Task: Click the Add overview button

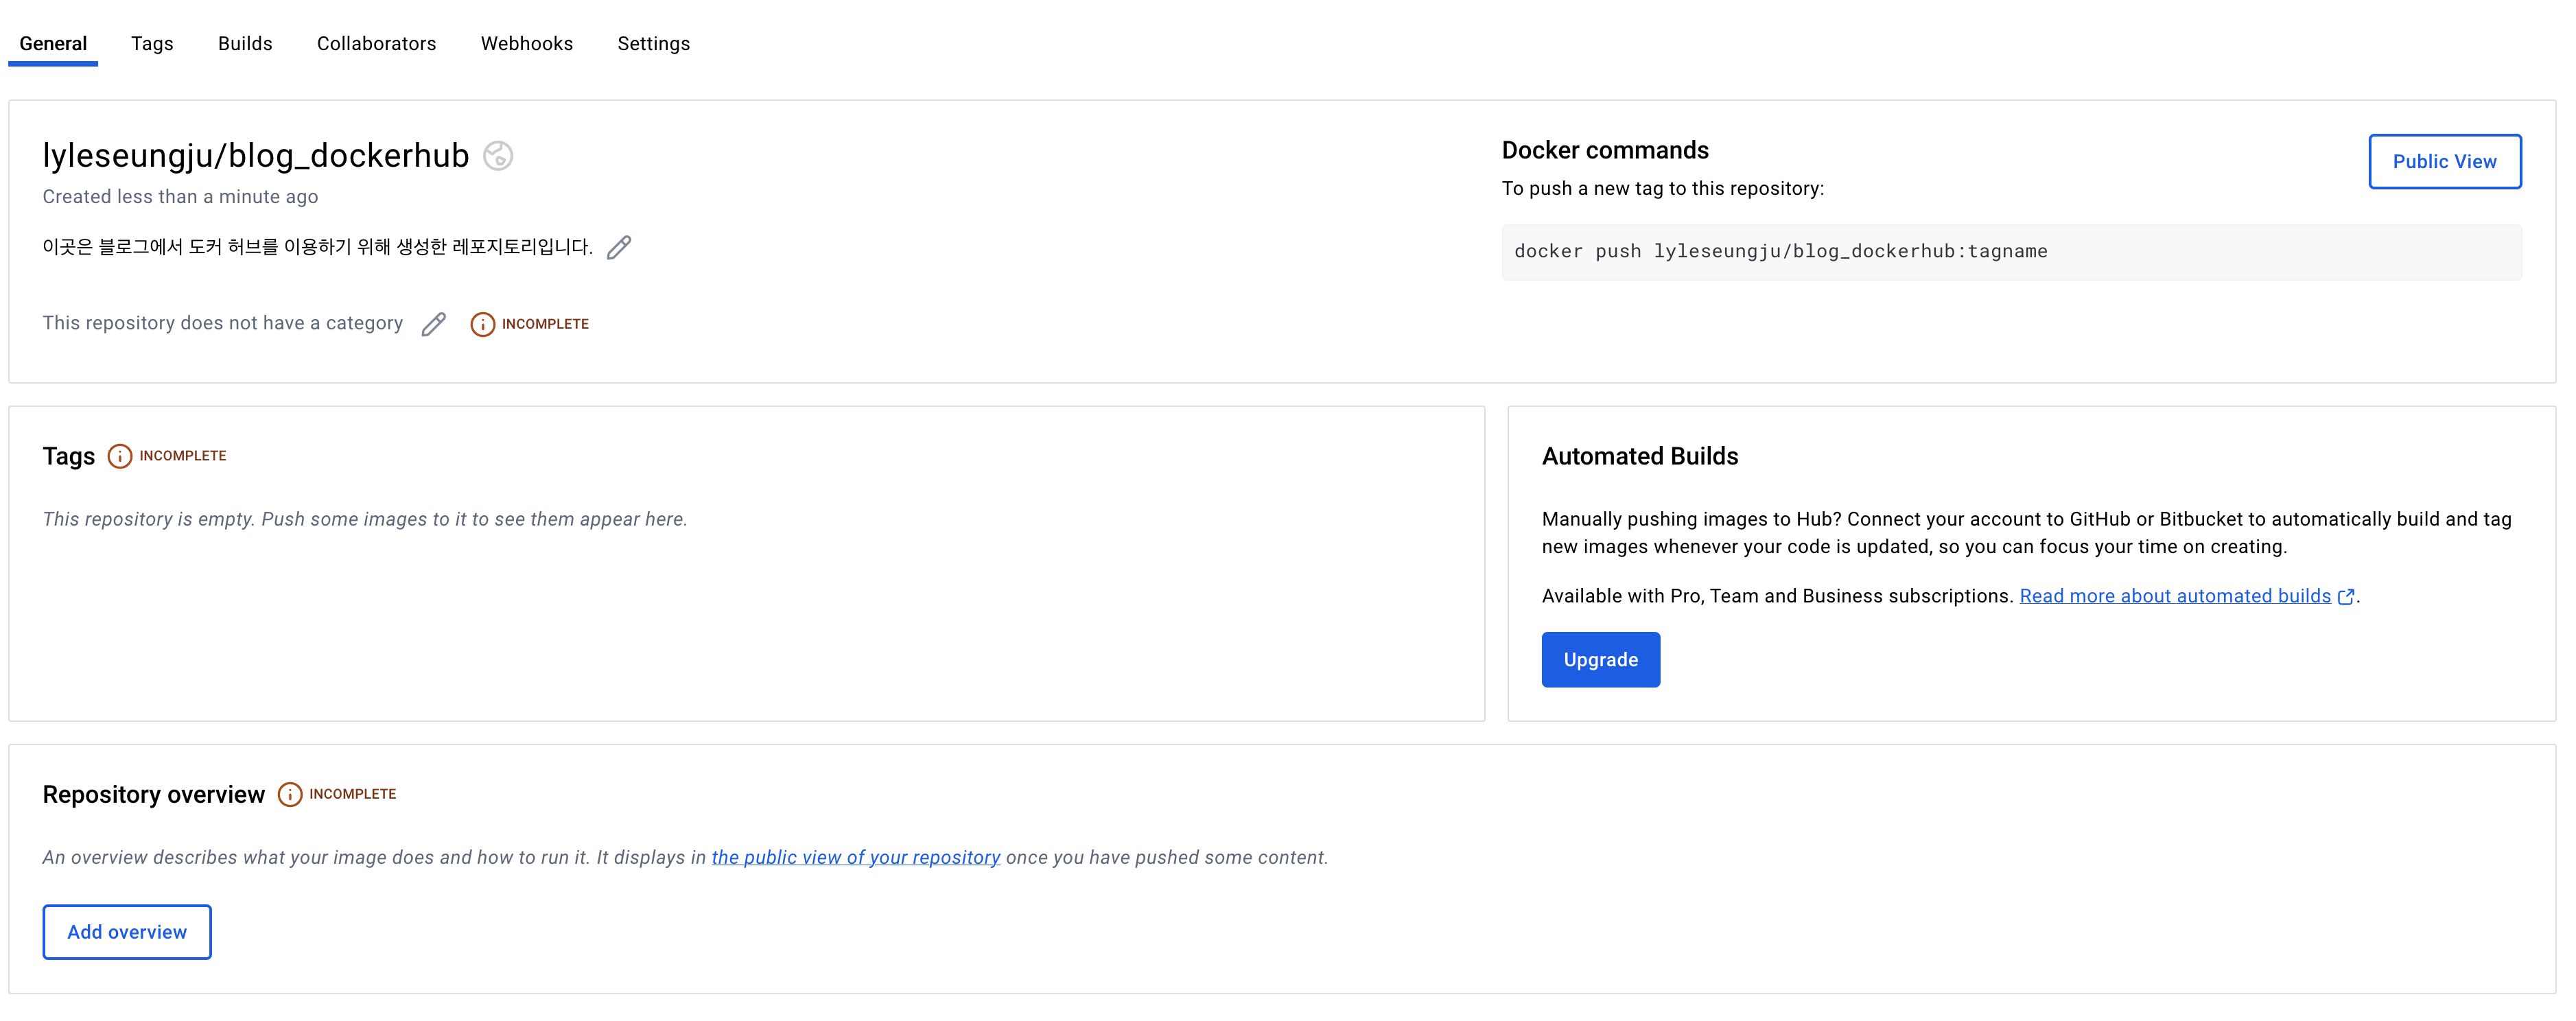Action: click(x=127, y=932)
